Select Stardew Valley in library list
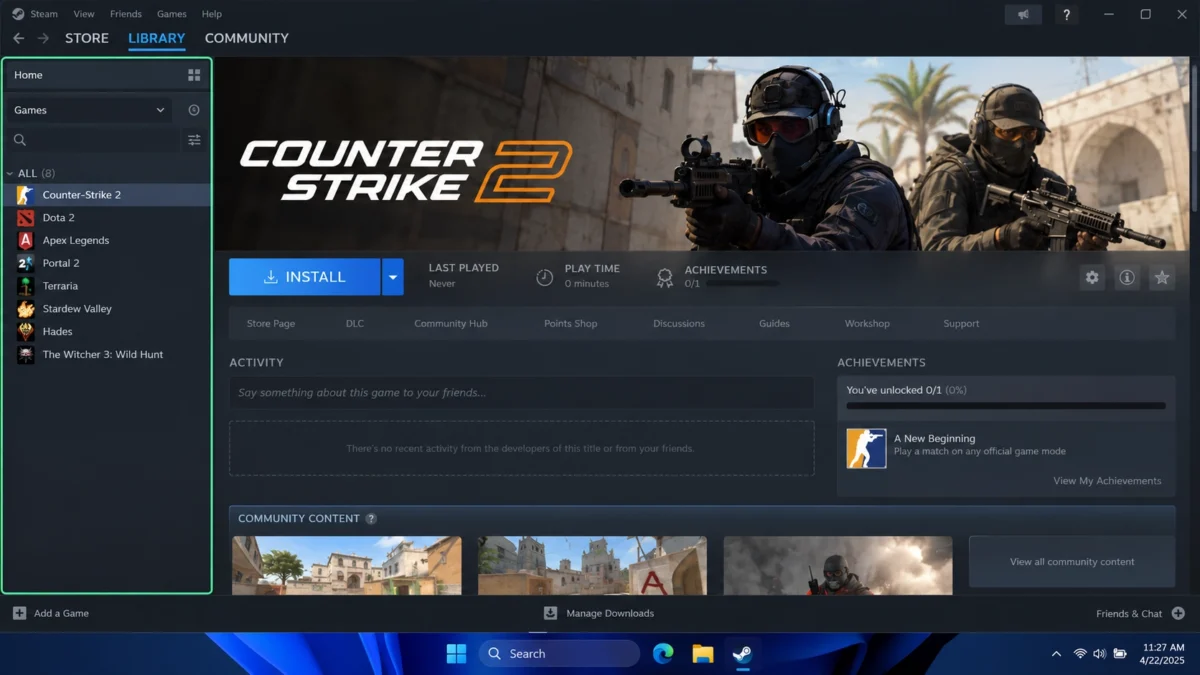Viewport: 1200px width, 675px height. (108, 309)
